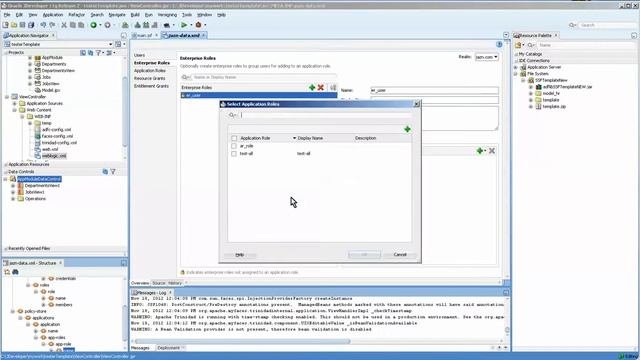This screenshot has height=360, width=640.
Task: Select Users in the security editor sidebar
Action: point(140,55)
